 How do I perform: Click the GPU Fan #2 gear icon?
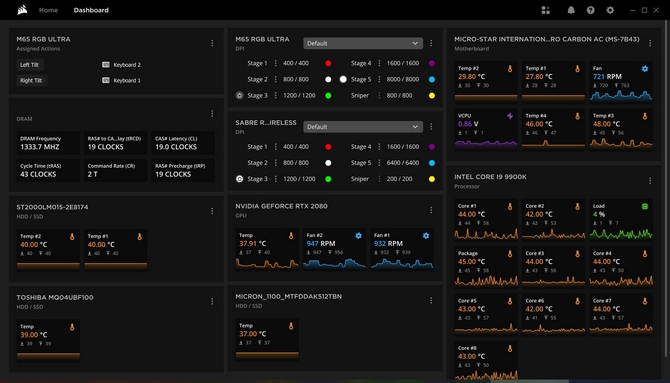click(359, 236)
